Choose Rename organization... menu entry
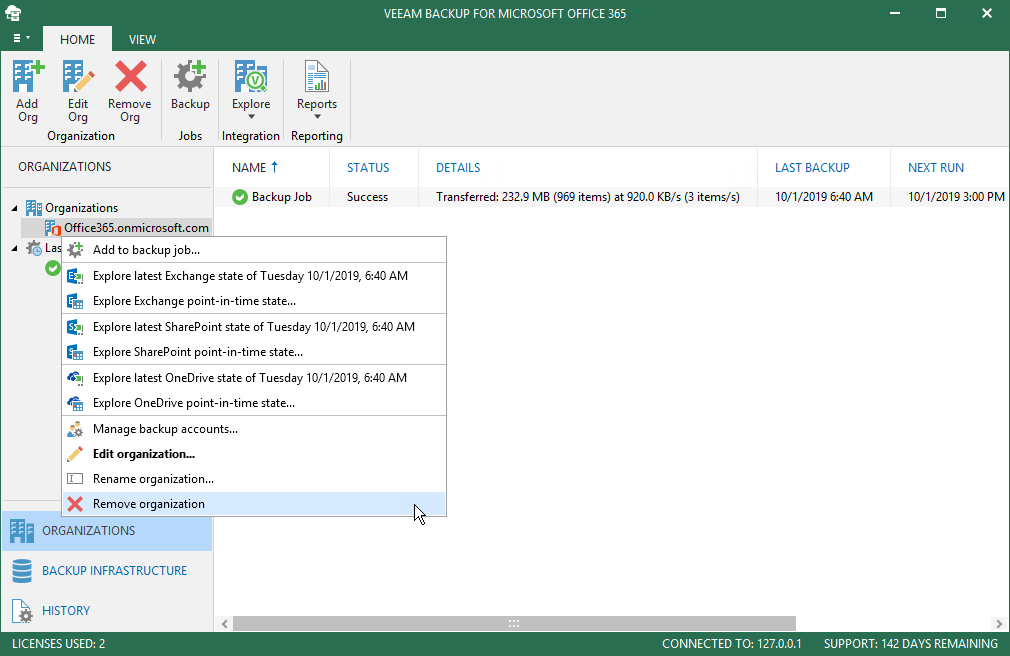The height and width of the screenshot is (656, 1010). pyautogui.click(x=254, y=479)
